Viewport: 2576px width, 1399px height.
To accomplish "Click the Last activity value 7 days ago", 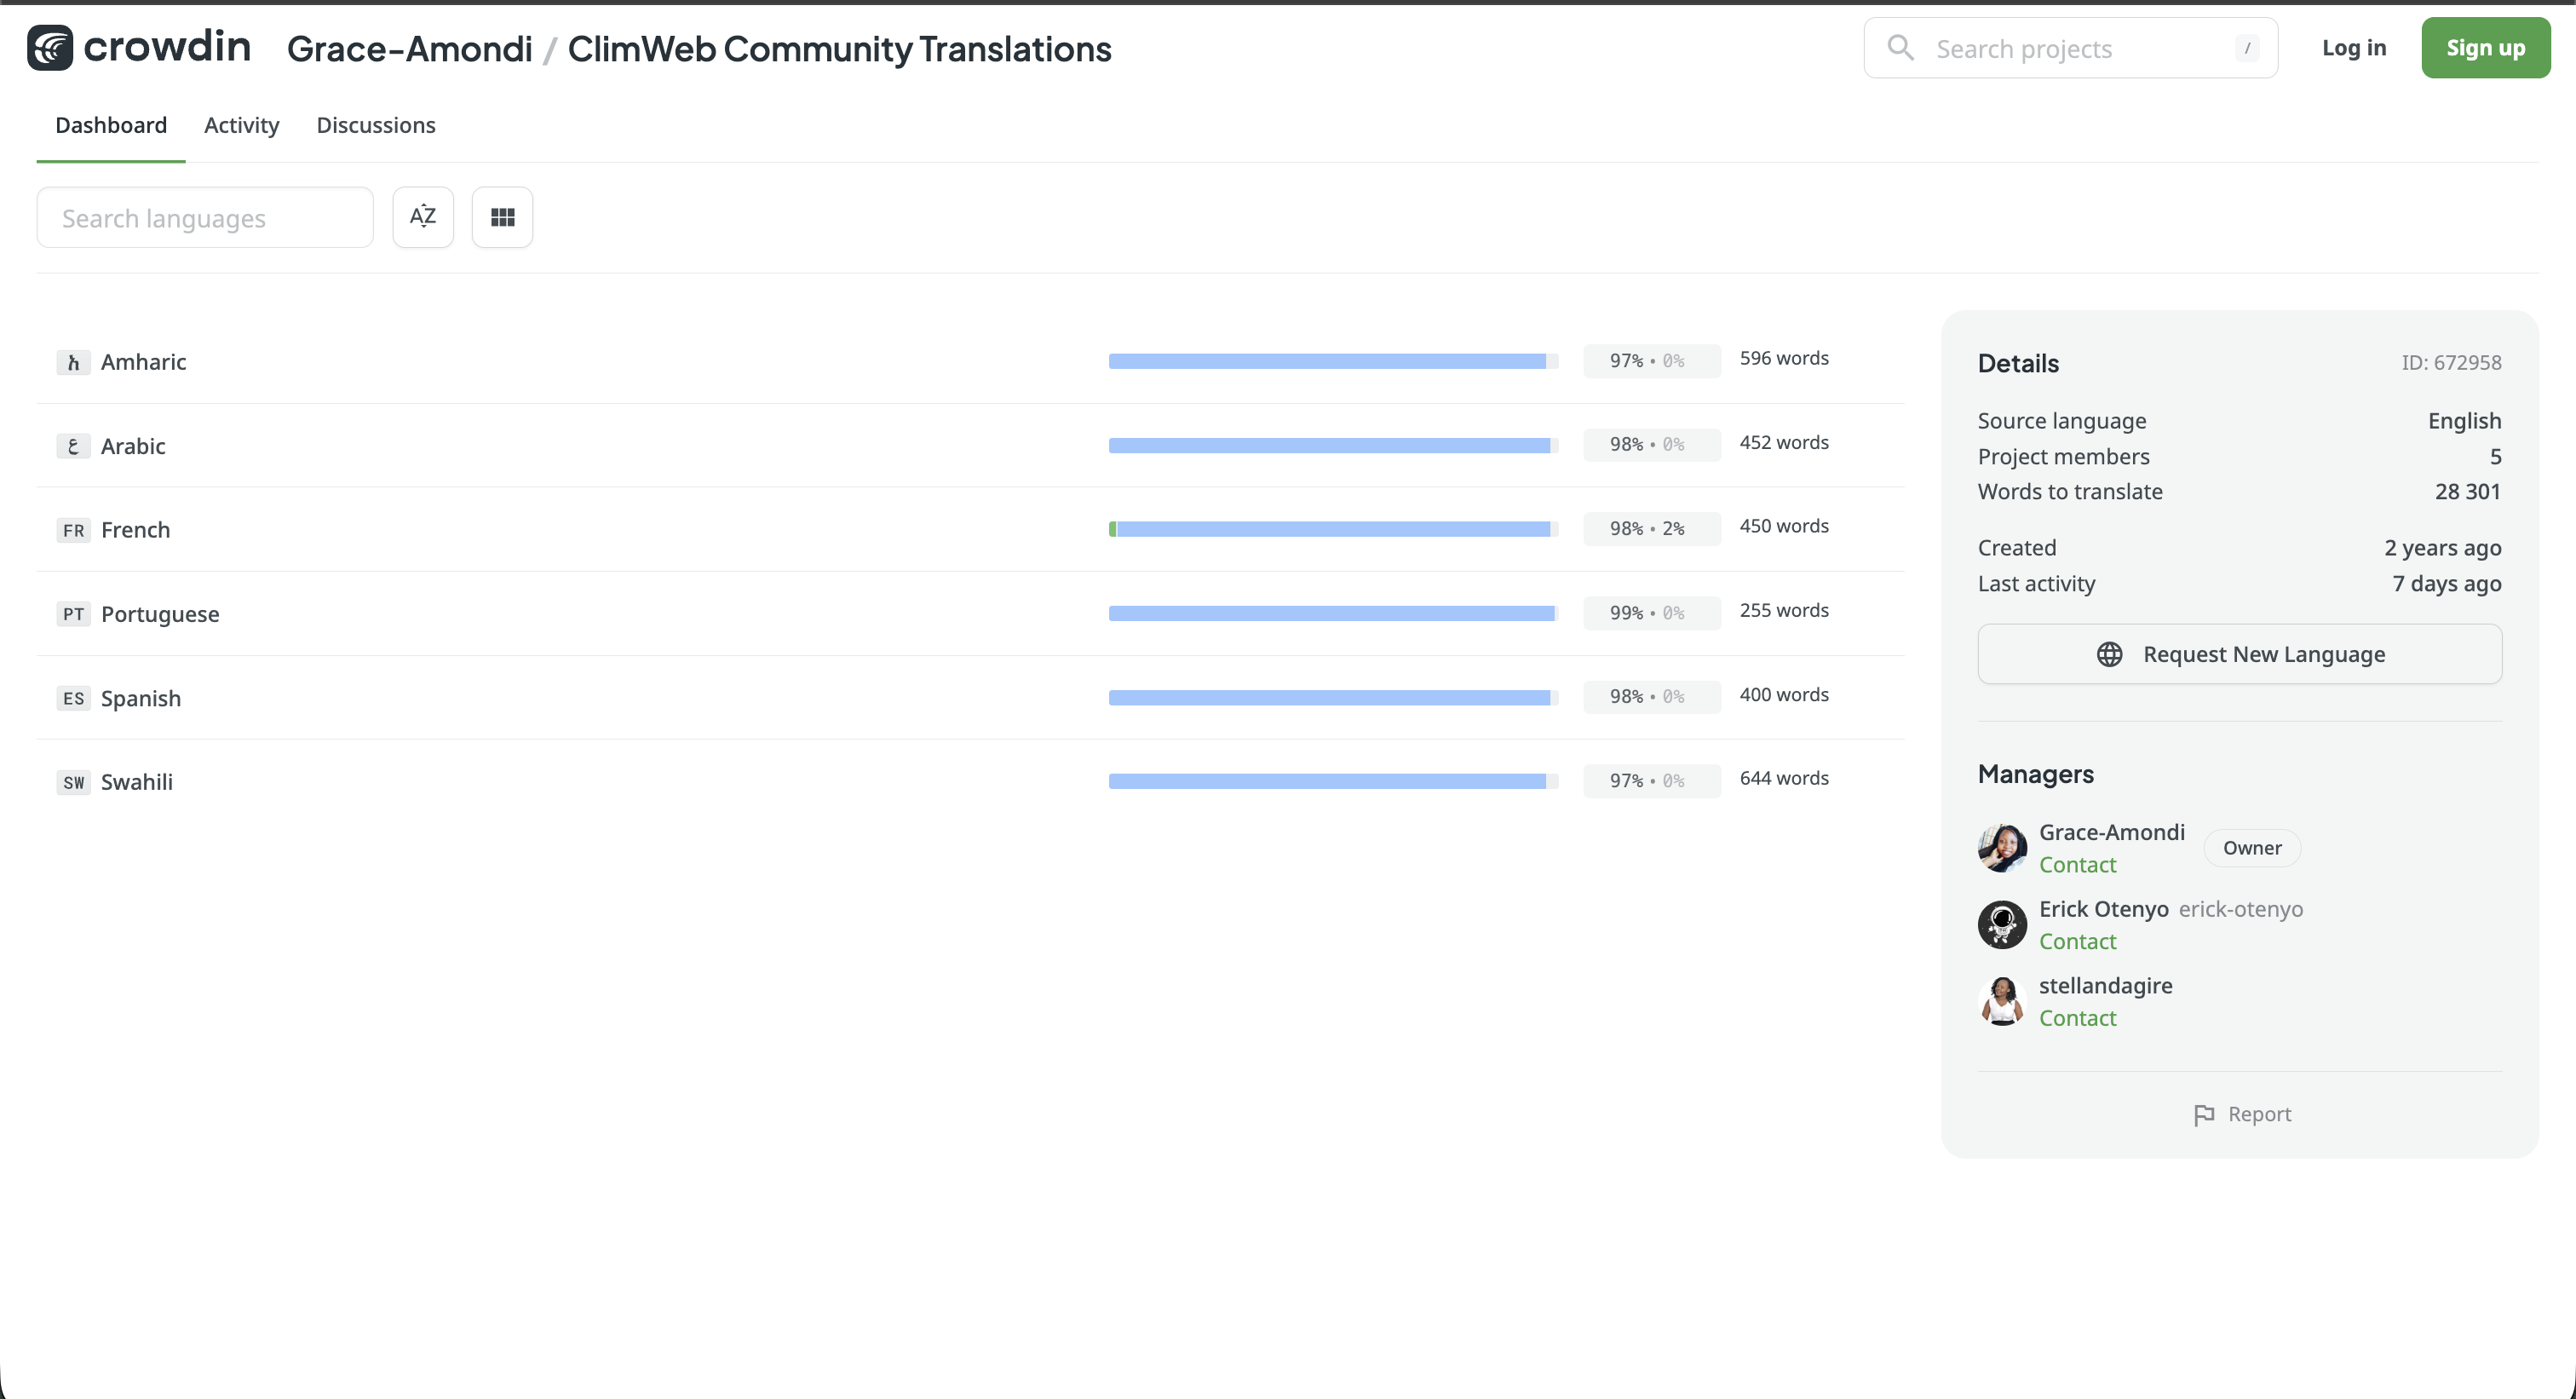I will click(2447, 584).
